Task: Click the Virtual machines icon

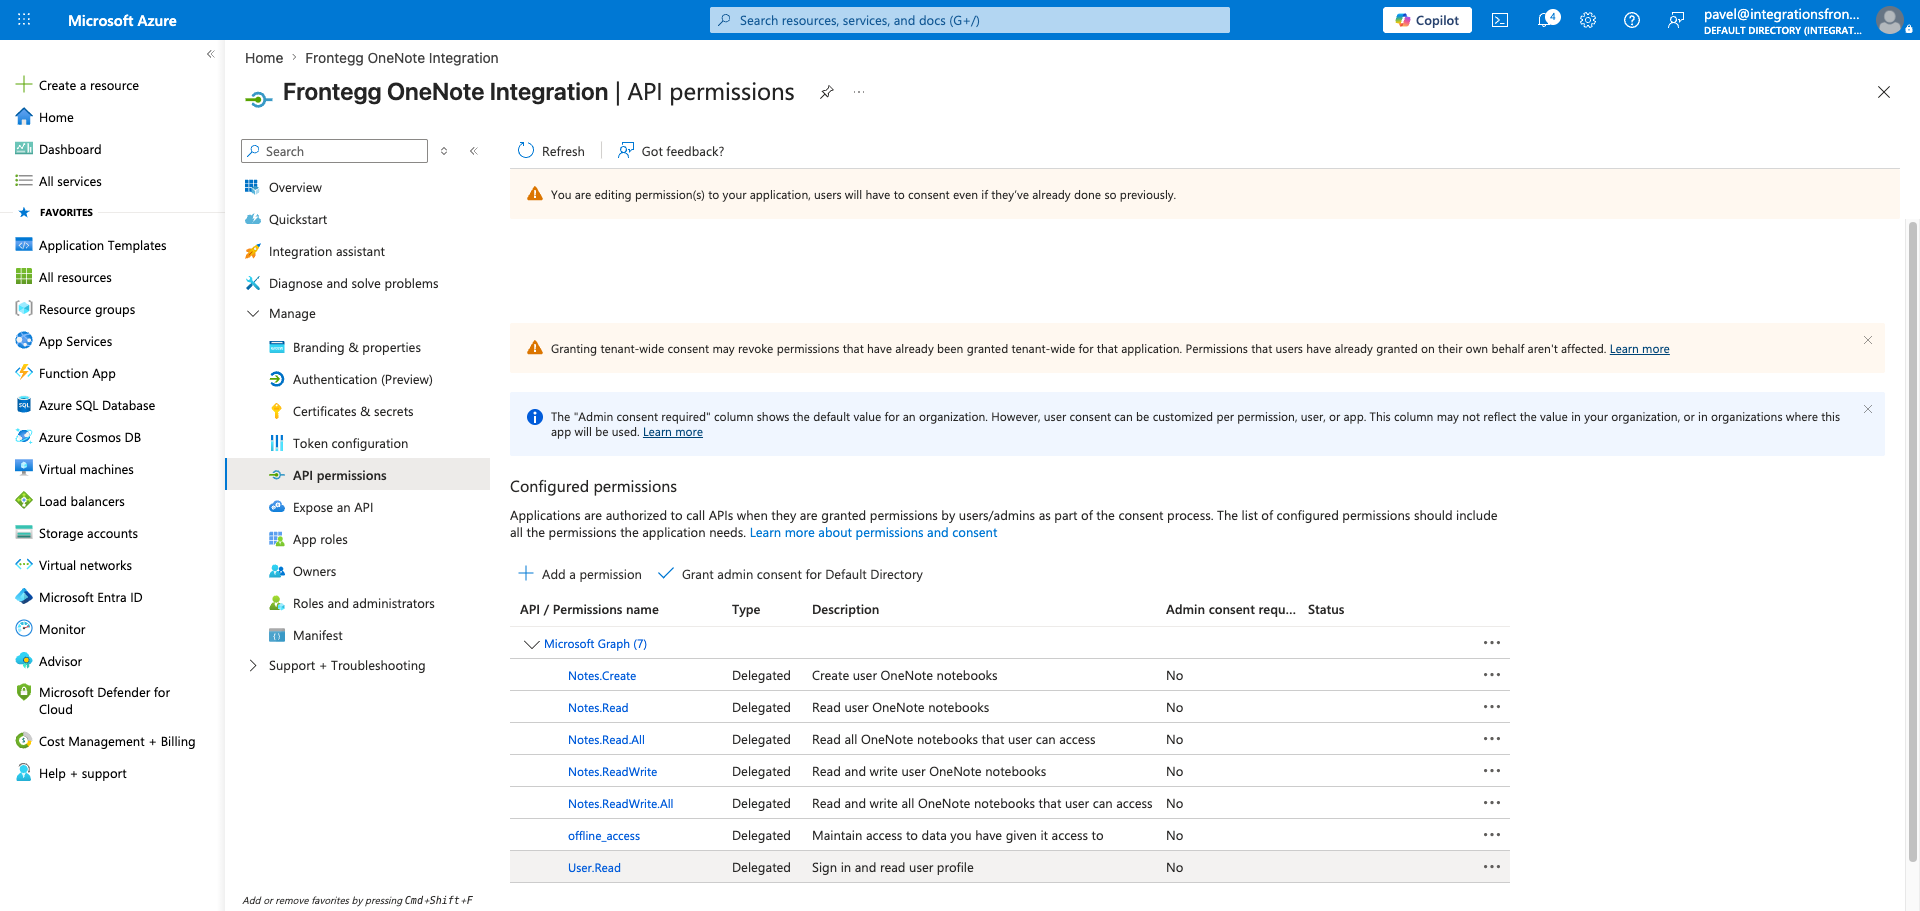Action: (x=24, y=469)
